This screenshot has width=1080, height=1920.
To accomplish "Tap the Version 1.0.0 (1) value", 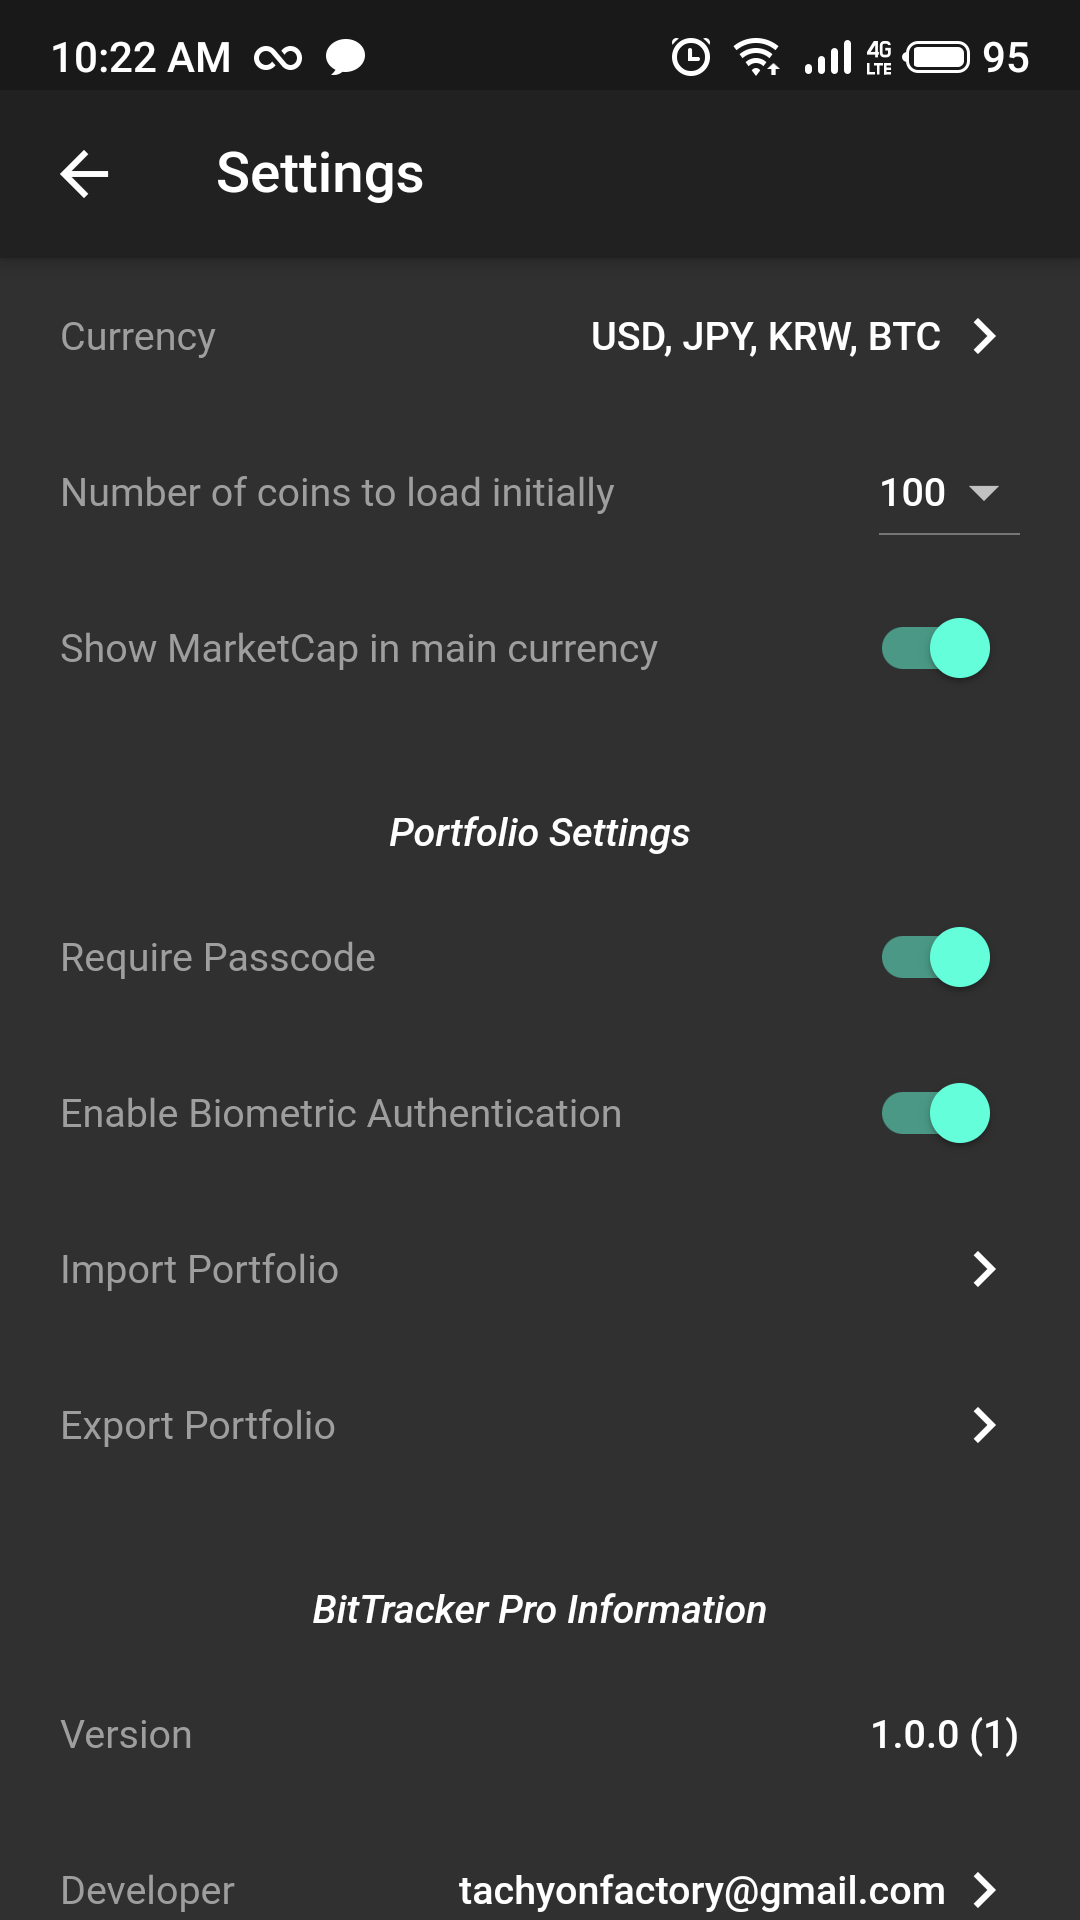I will [x=944, y=1735].
